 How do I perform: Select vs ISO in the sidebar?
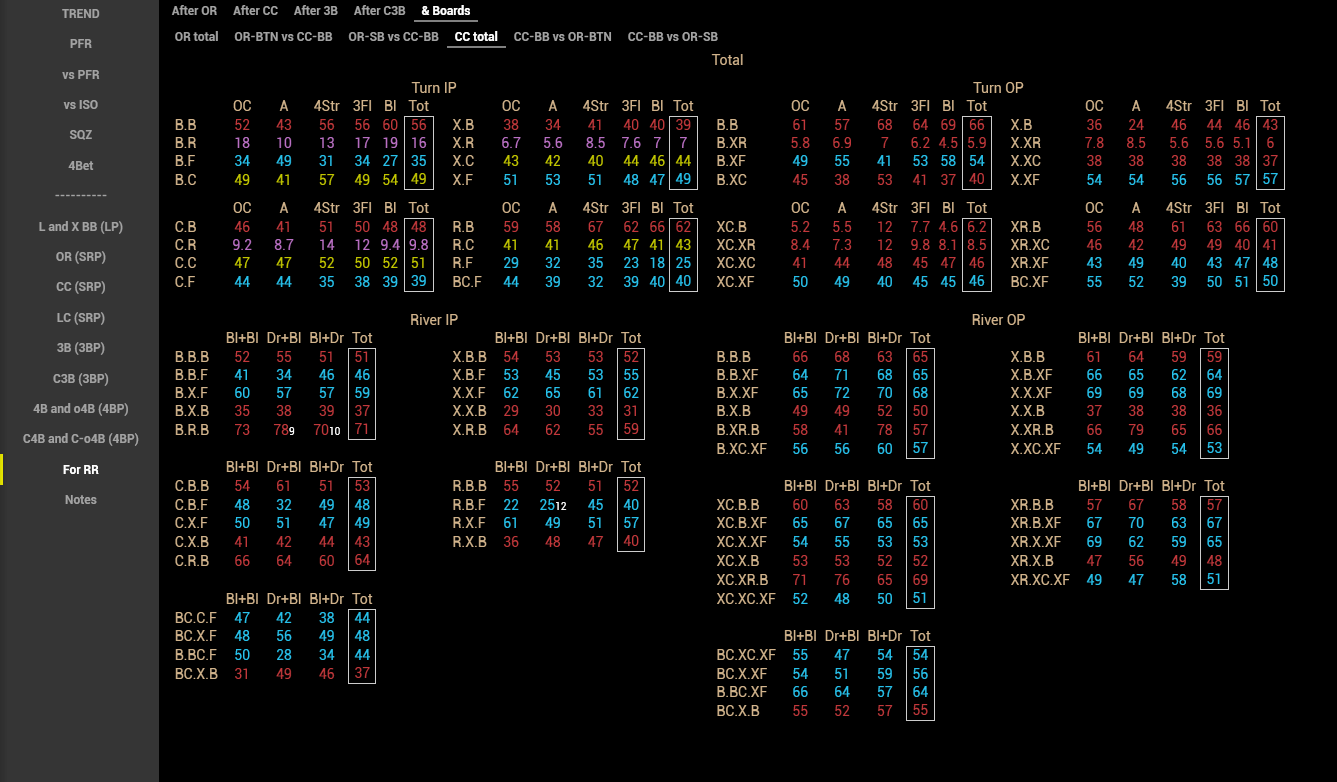80,105
